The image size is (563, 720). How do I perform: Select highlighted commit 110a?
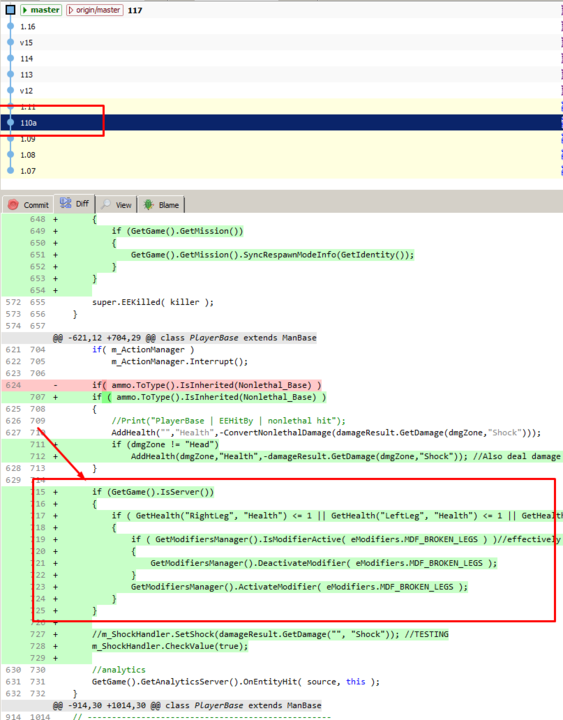pyautogui.click(x=281, y=123)
